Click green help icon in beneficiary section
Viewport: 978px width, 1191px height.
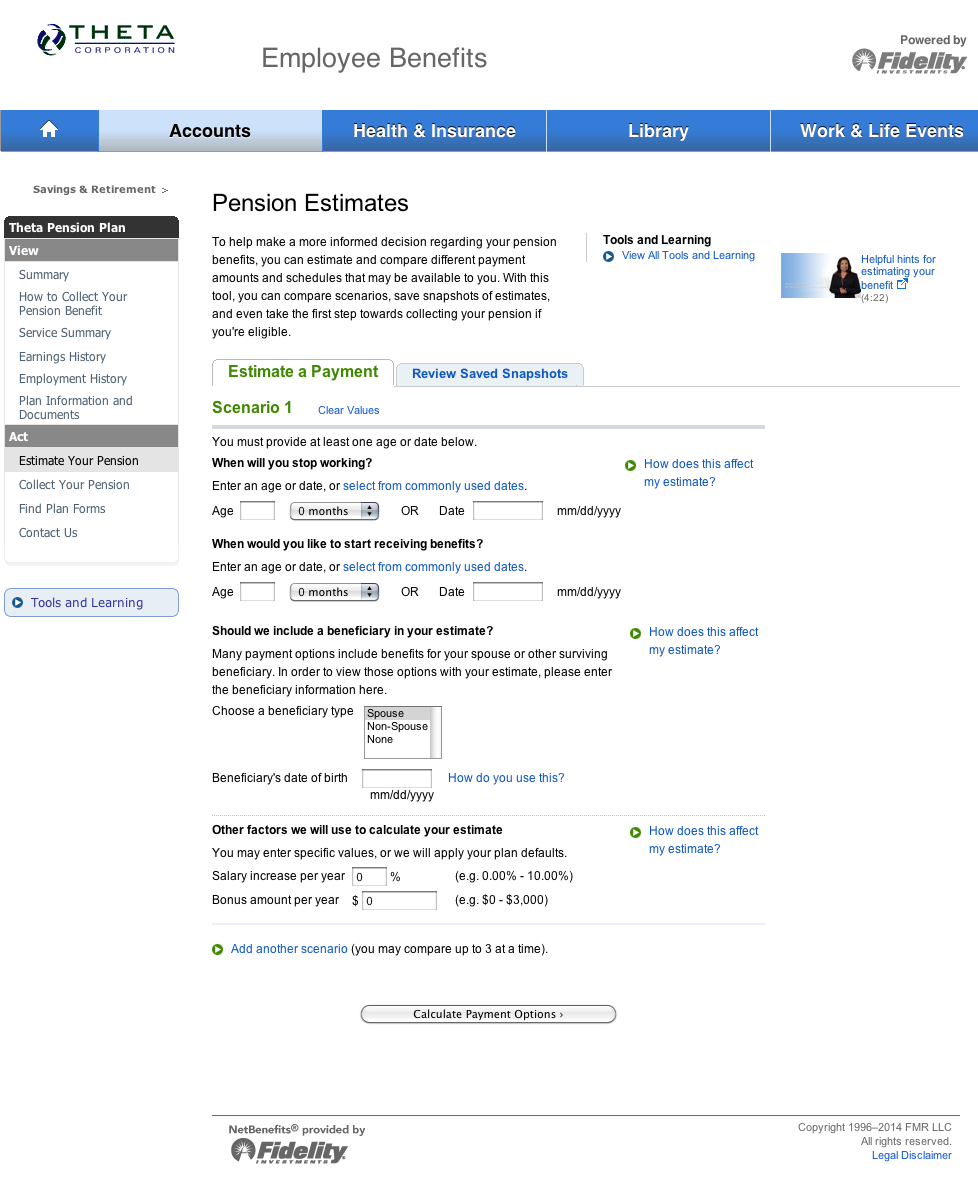click(x=636, y=633)
